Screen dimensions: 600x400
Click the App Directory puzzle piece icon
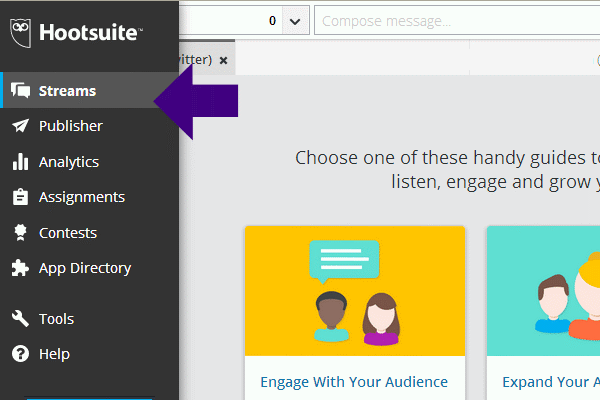[x=20, y=268]
